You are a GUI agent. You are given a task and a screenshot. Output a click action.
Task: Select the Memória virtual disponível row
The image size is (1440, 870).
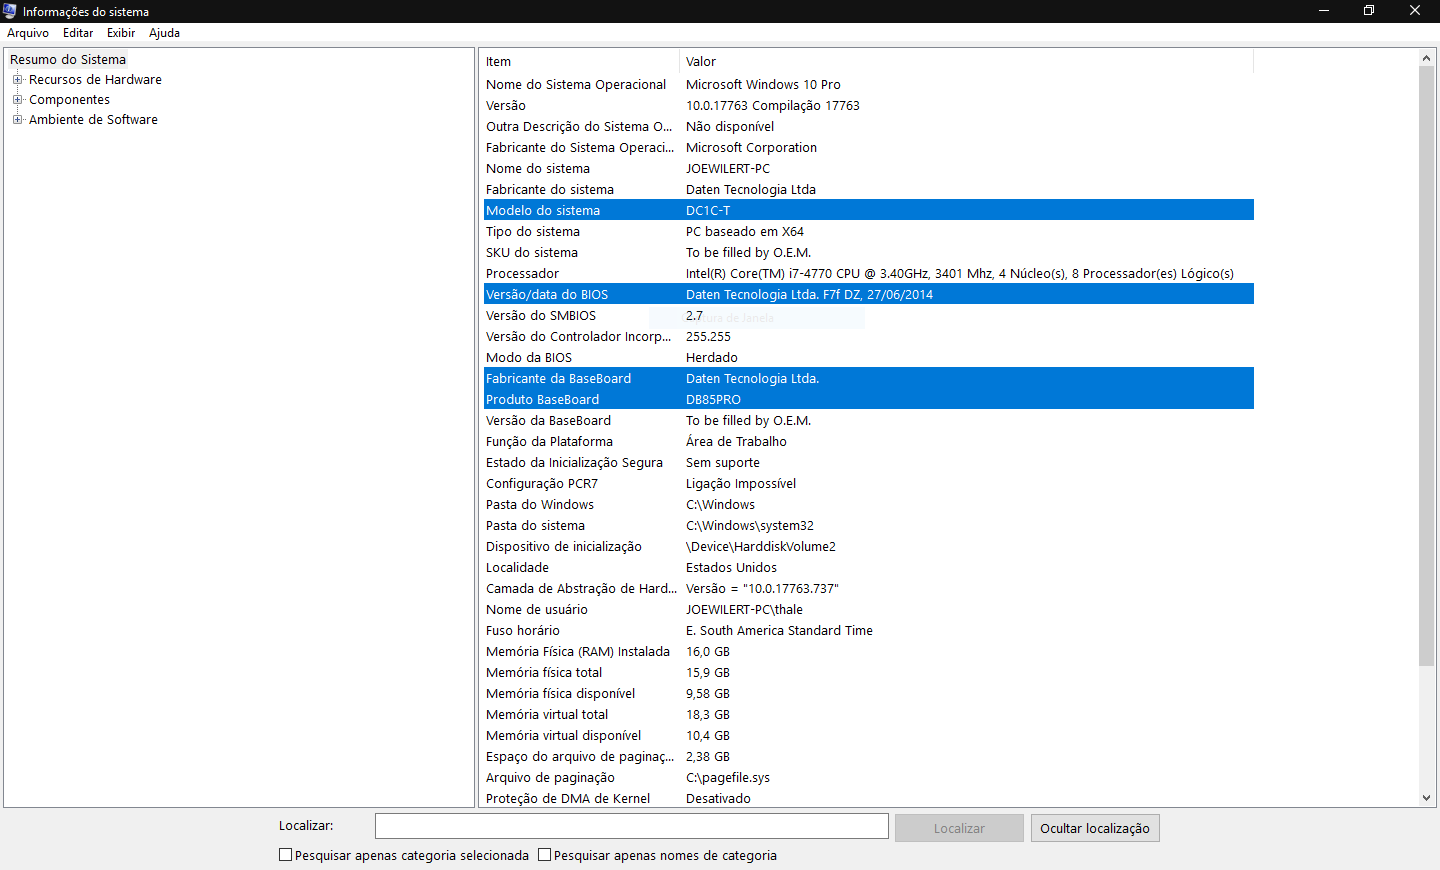868,736
